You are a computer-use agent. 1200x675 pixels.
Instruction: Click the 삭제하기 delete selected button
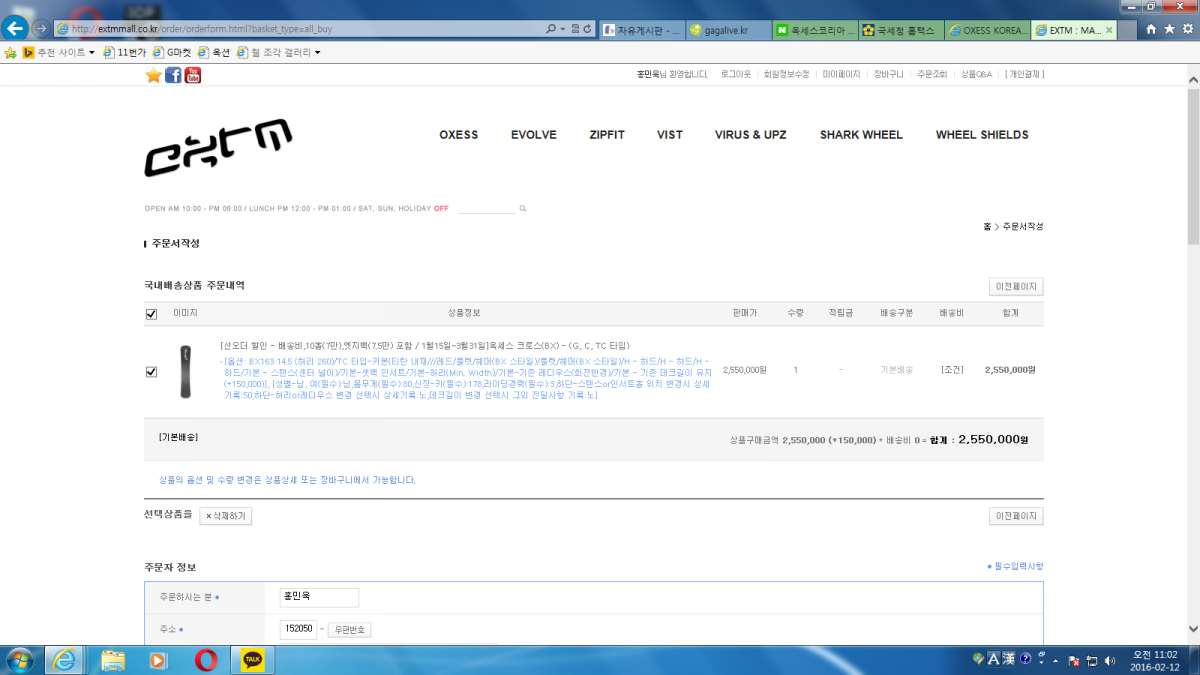point(224,516)
